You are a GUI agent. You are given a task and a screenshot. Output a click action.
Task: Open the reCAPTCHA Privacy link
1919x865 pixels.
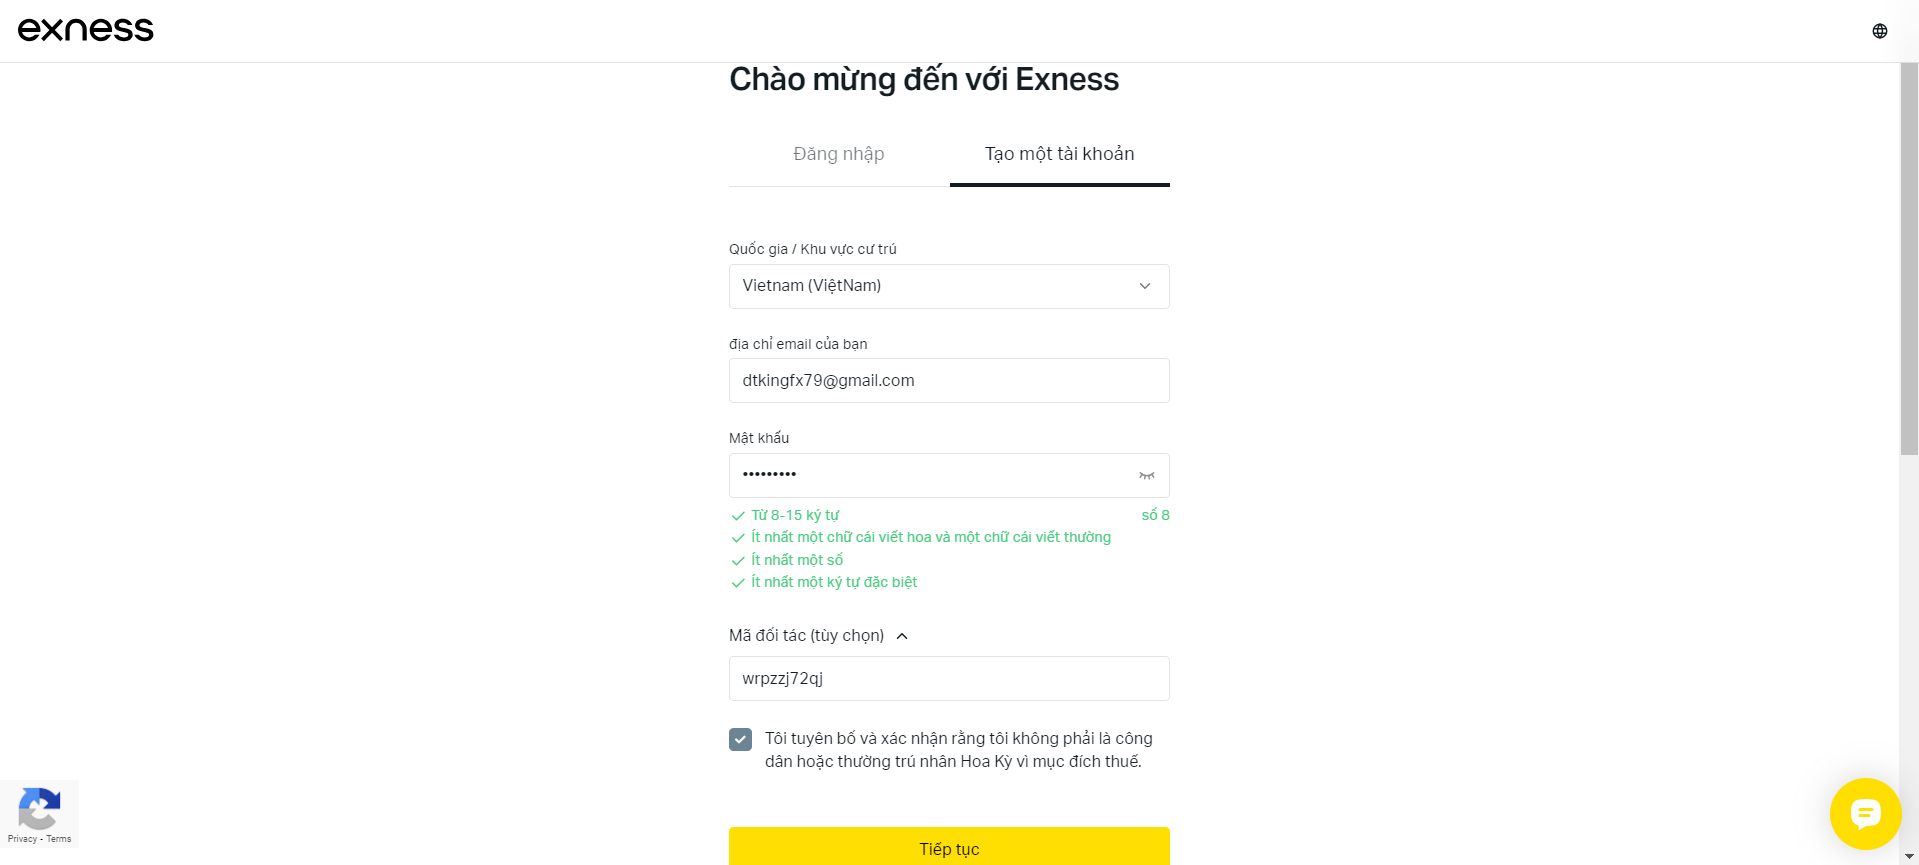pyautogui.click(x=22, y=839)
